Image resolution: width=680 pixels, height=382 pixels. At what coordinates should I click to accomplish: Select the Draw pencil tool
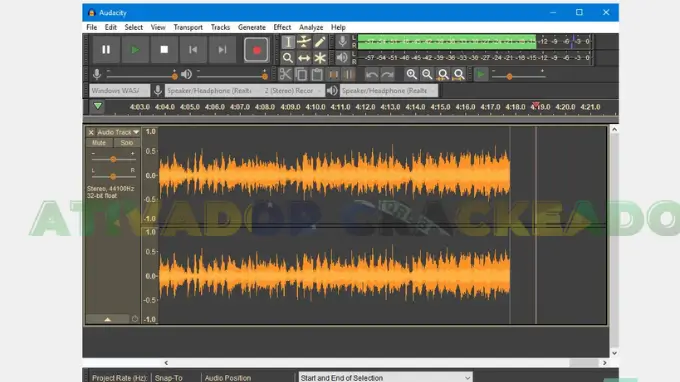(320, 42)
